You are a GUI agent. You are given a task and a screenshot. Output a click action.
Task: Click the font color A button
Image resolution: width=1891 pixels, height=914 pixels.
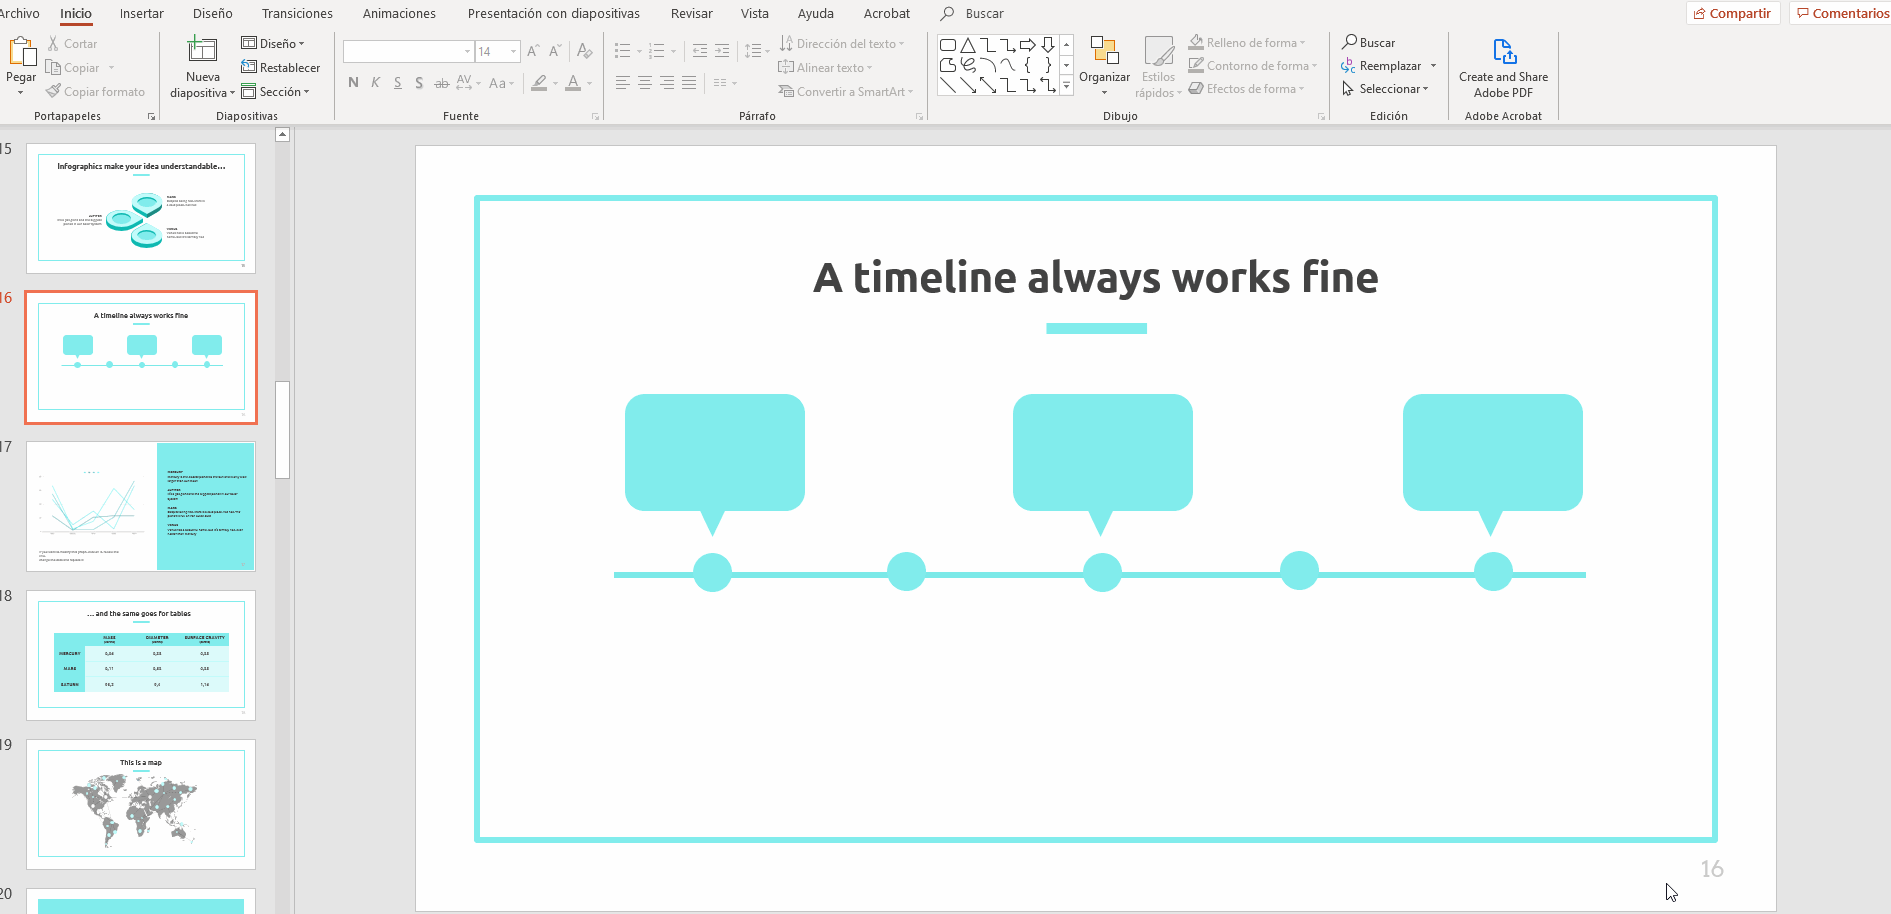coord(573,83)
